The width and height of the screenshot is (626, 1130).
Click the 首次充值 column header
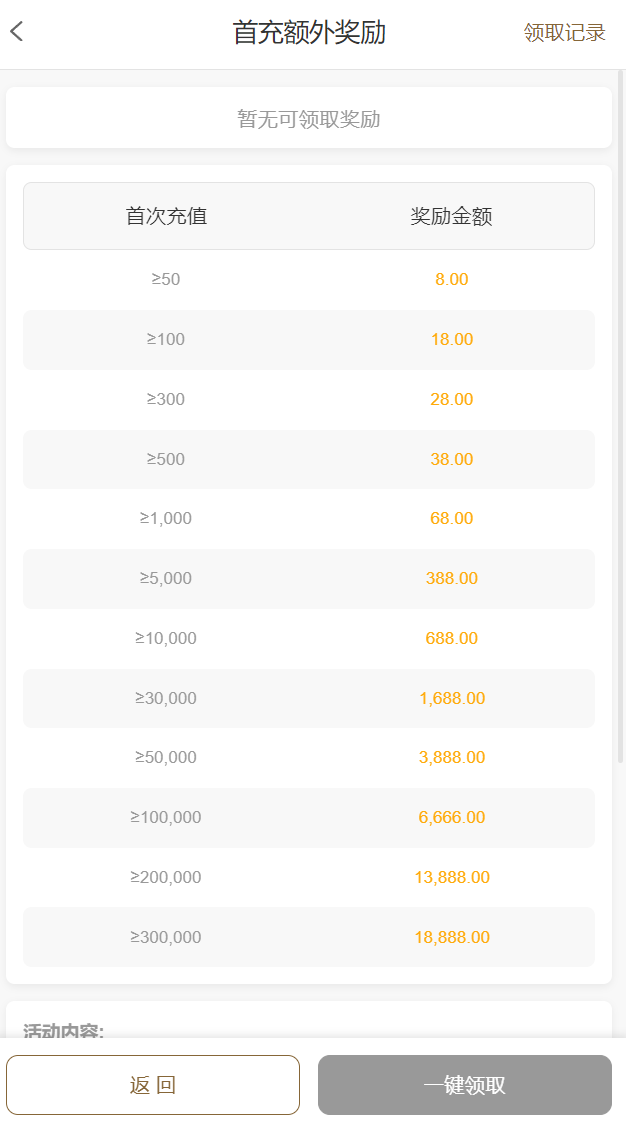(166, 216)
